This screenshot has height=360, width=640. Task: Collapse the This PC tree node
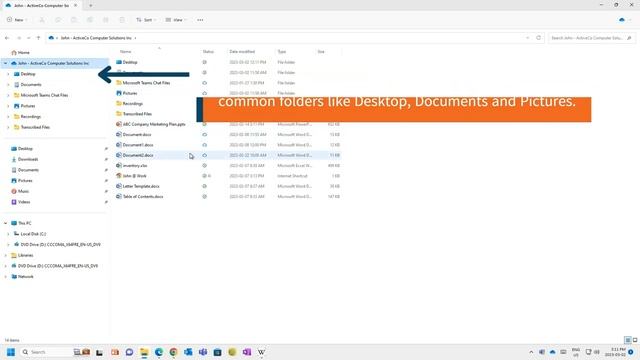(5, 223)
